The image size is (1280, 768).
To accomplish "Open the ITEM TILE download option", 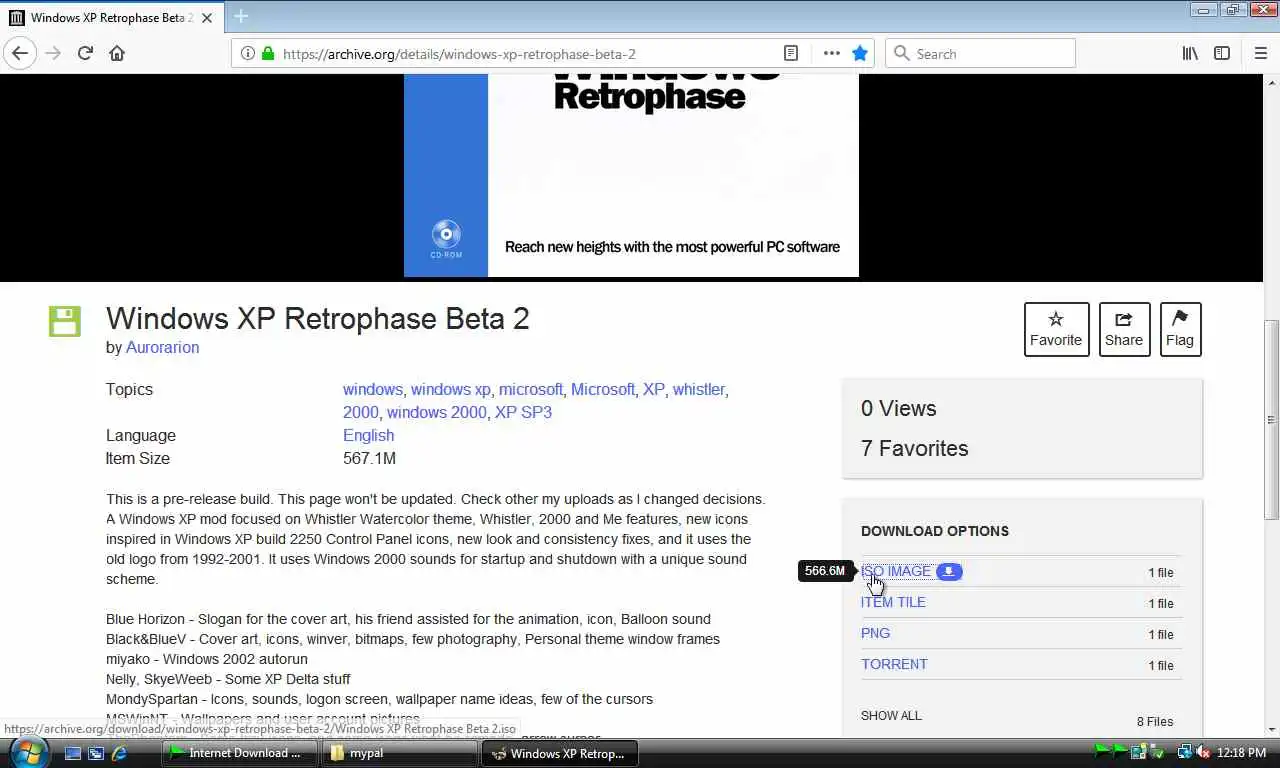I will tap(893, 602).
